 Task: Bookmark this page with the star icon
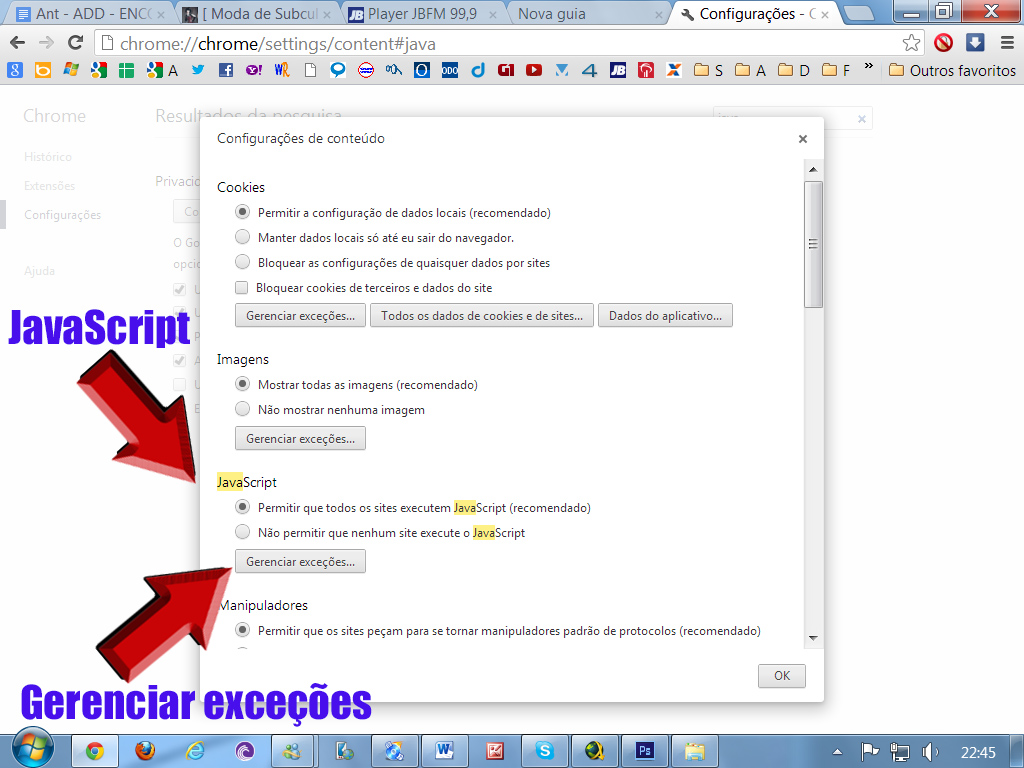(x=911, y=43)
